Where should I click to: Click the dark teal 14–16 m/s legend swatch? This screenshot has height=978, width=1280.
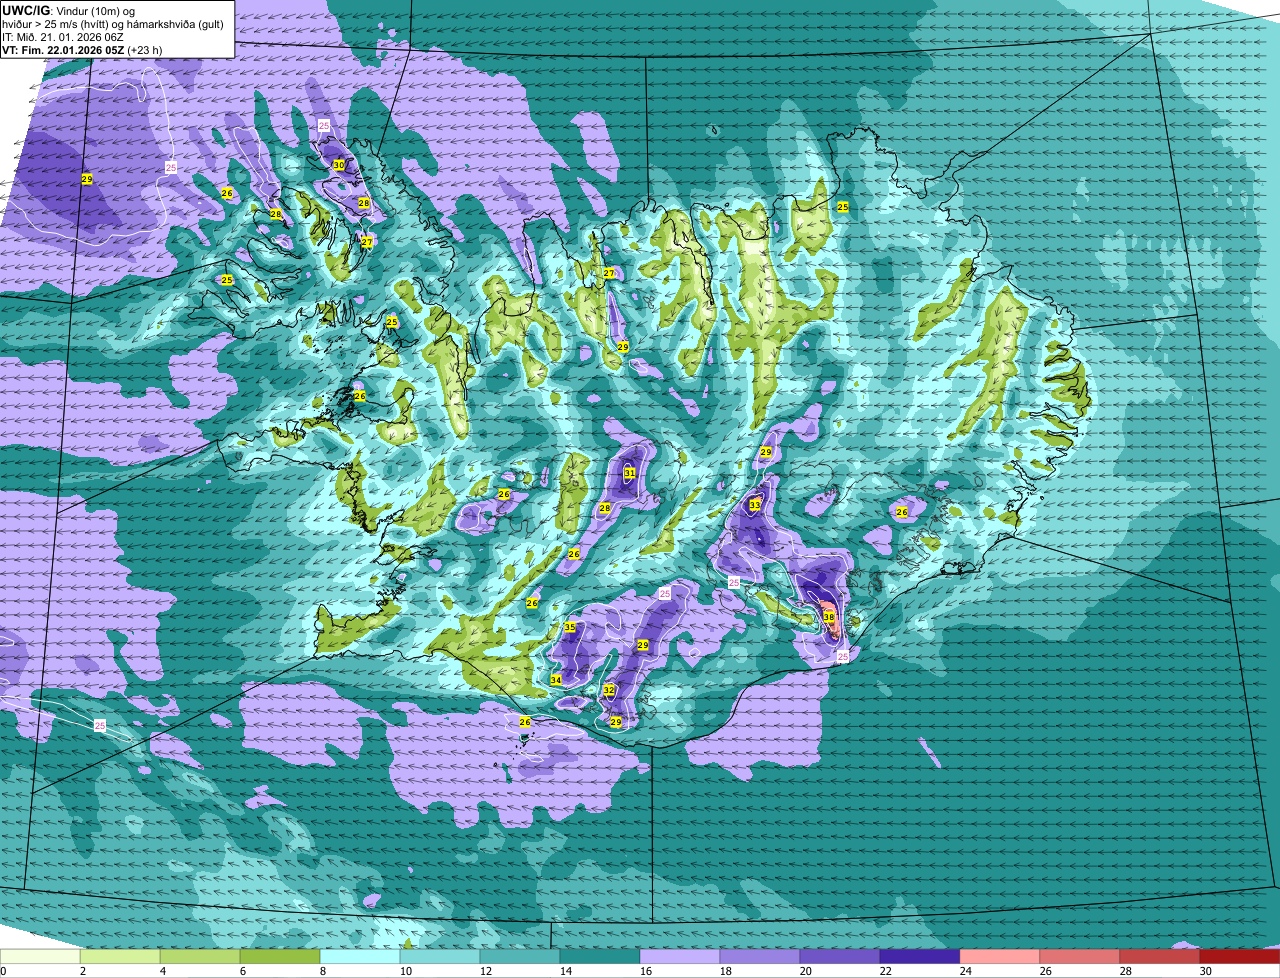(x=600, y=956)
